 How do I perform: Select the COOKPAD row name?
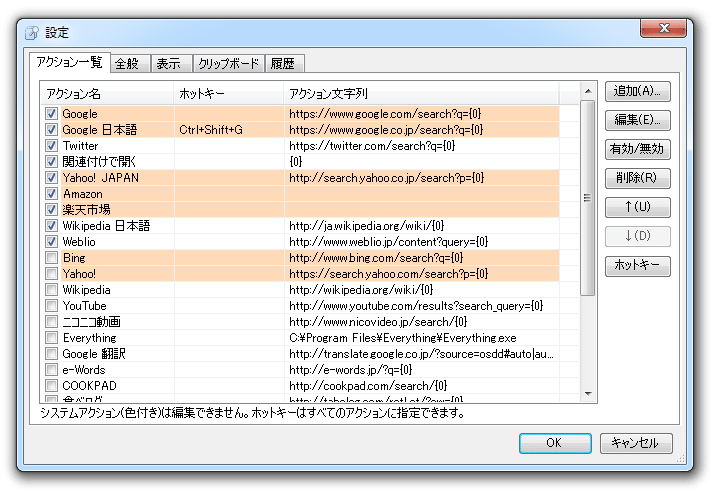(x=89, y=386)
